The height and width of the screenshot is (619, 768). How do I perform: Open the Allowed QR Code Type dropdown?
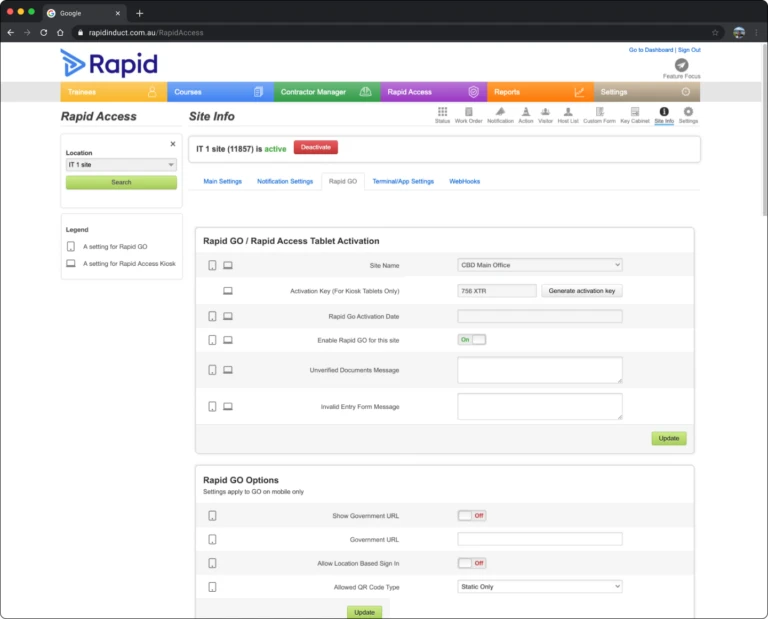(x=540, y=587)
